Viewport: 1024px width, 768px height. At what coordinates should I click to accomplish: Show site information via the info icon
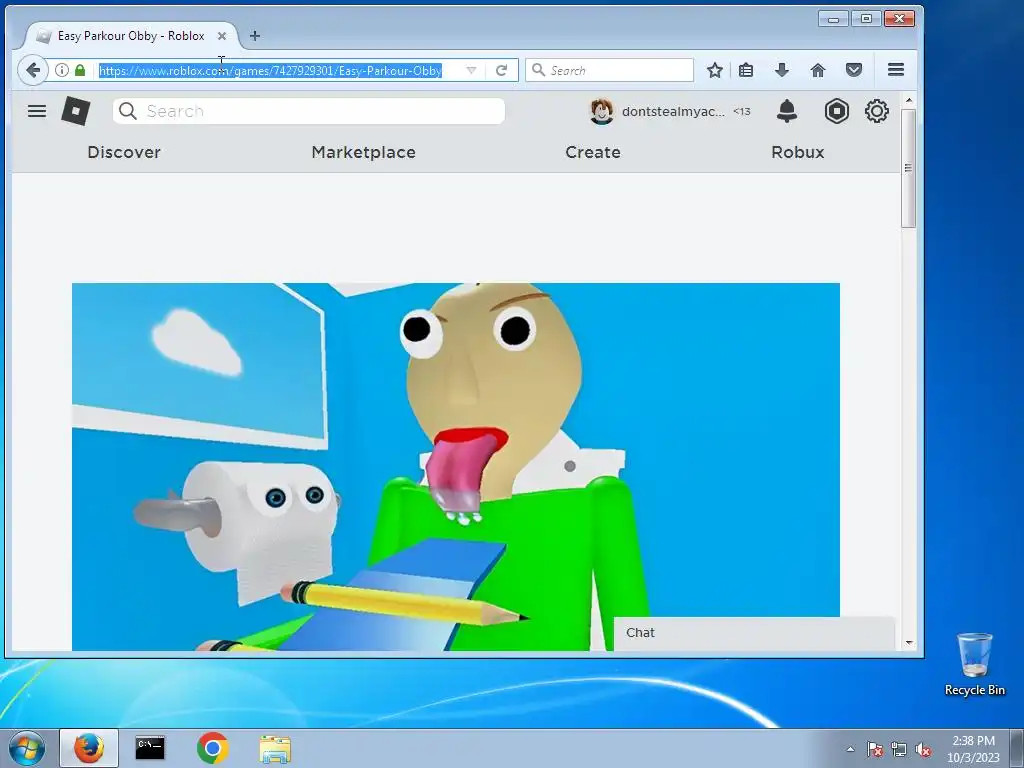(x=62, y=70)
